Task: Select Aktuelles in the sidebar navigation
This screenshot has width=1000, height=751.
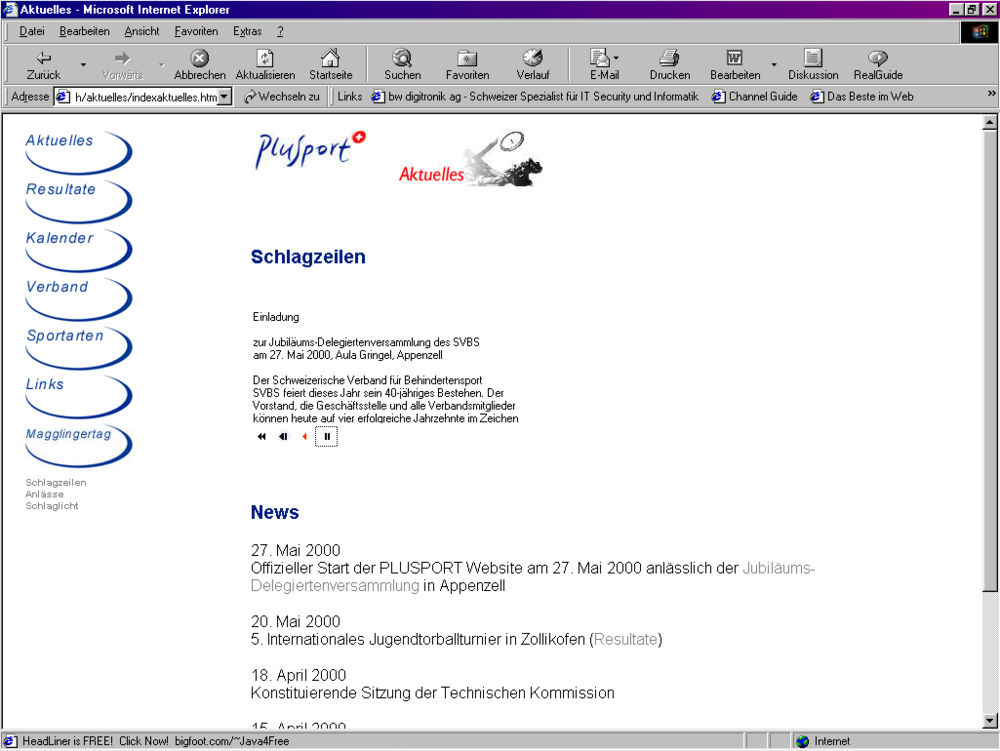Action: click(x=78, y=152)
